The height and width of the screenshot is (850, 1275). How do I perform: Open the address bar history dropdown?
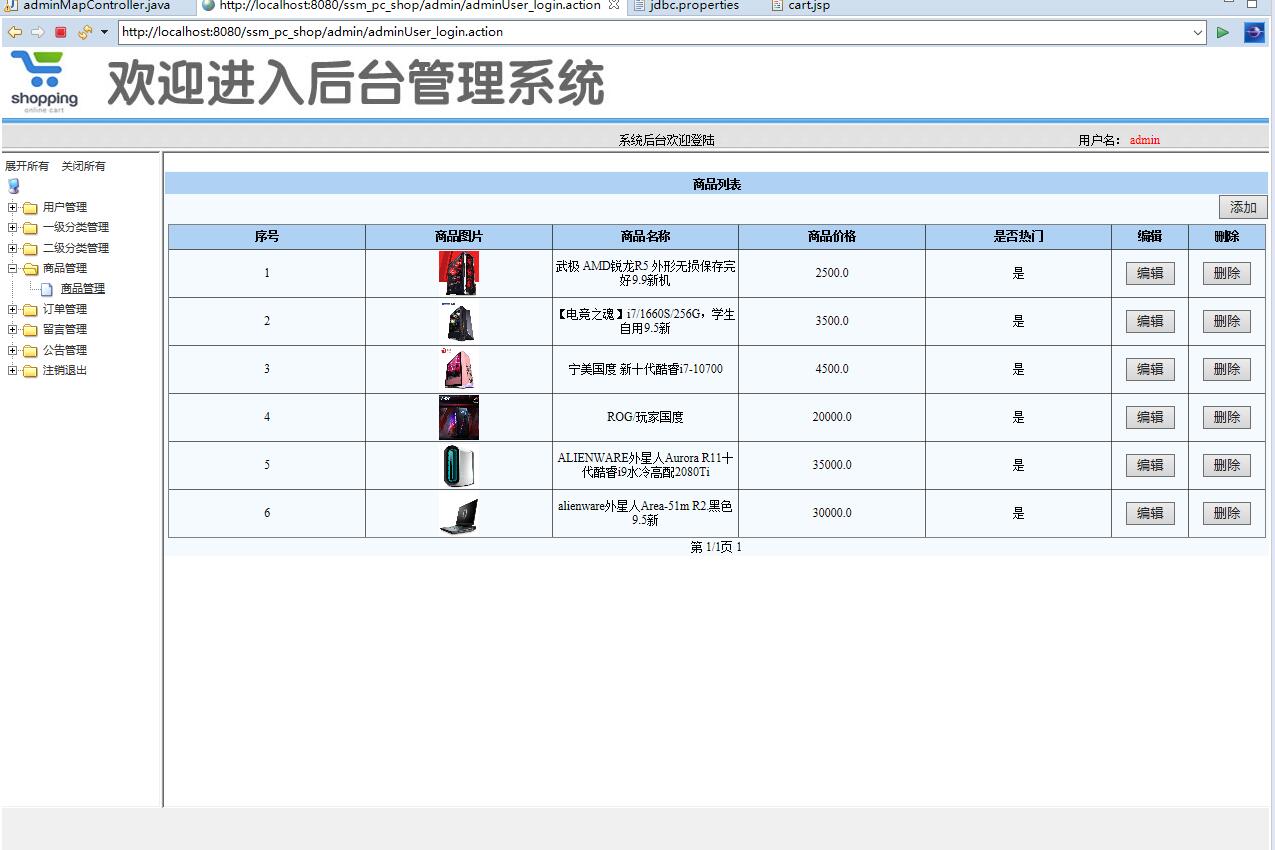click(x=1197, y=32)
